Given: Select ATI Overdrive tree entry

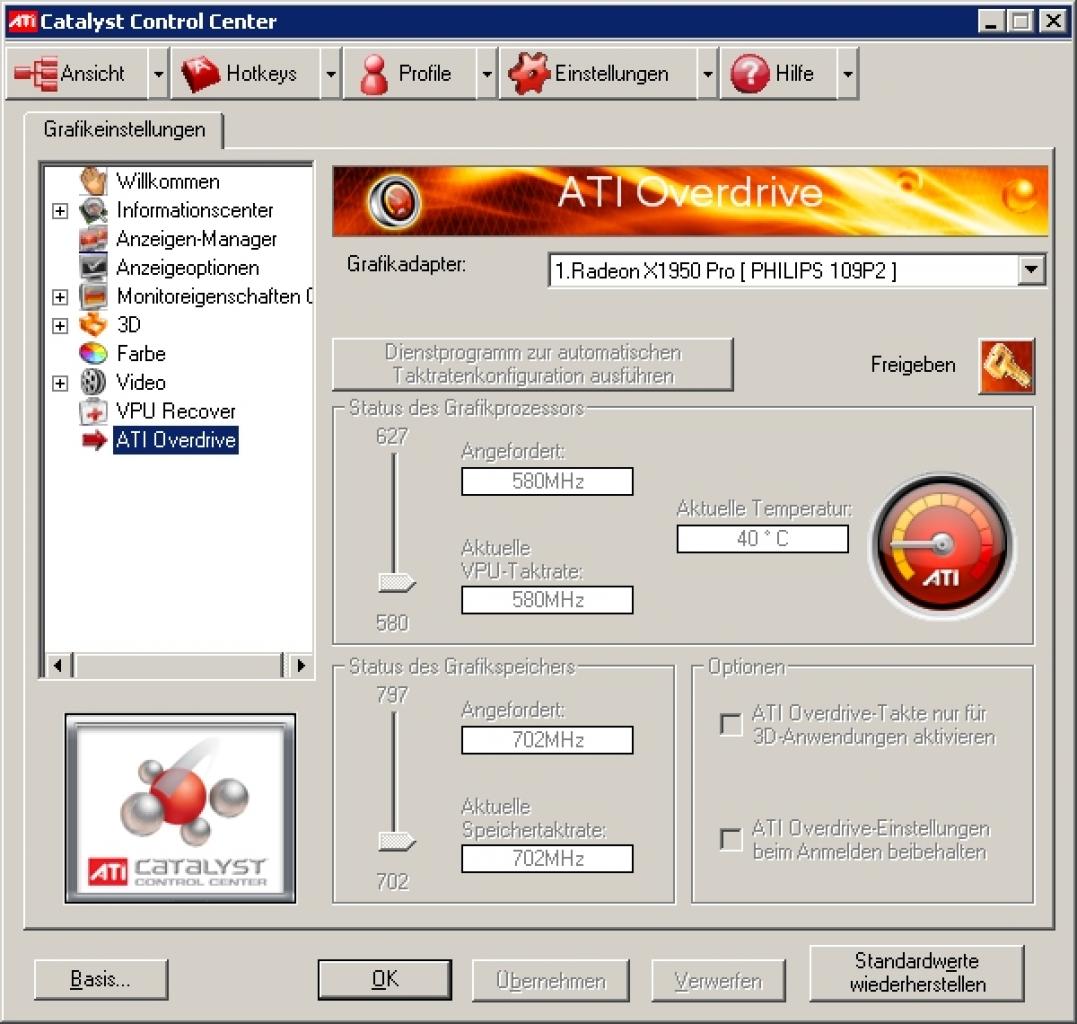Looking at the screenshot, I should pos(176,440).
